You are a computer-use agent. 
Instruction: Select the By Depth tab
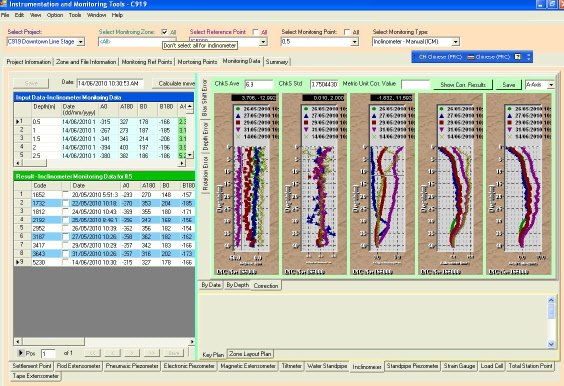point(237,285)
